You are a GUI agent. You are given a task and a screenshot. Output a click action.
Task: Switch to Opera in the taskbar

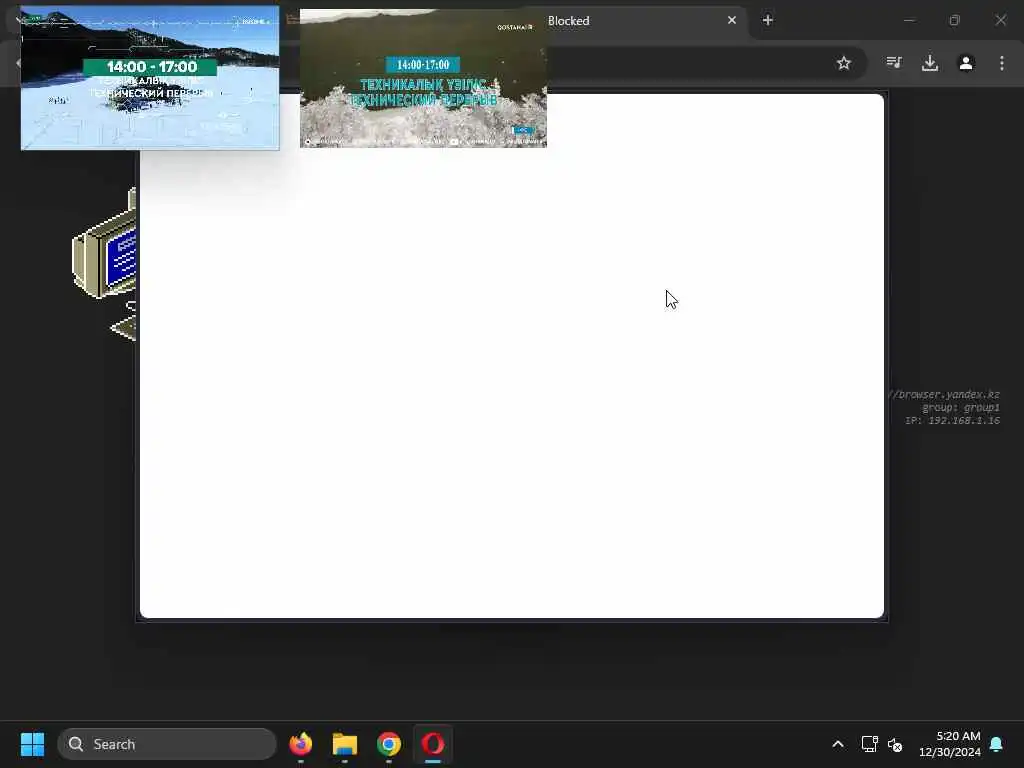(432, 744)
